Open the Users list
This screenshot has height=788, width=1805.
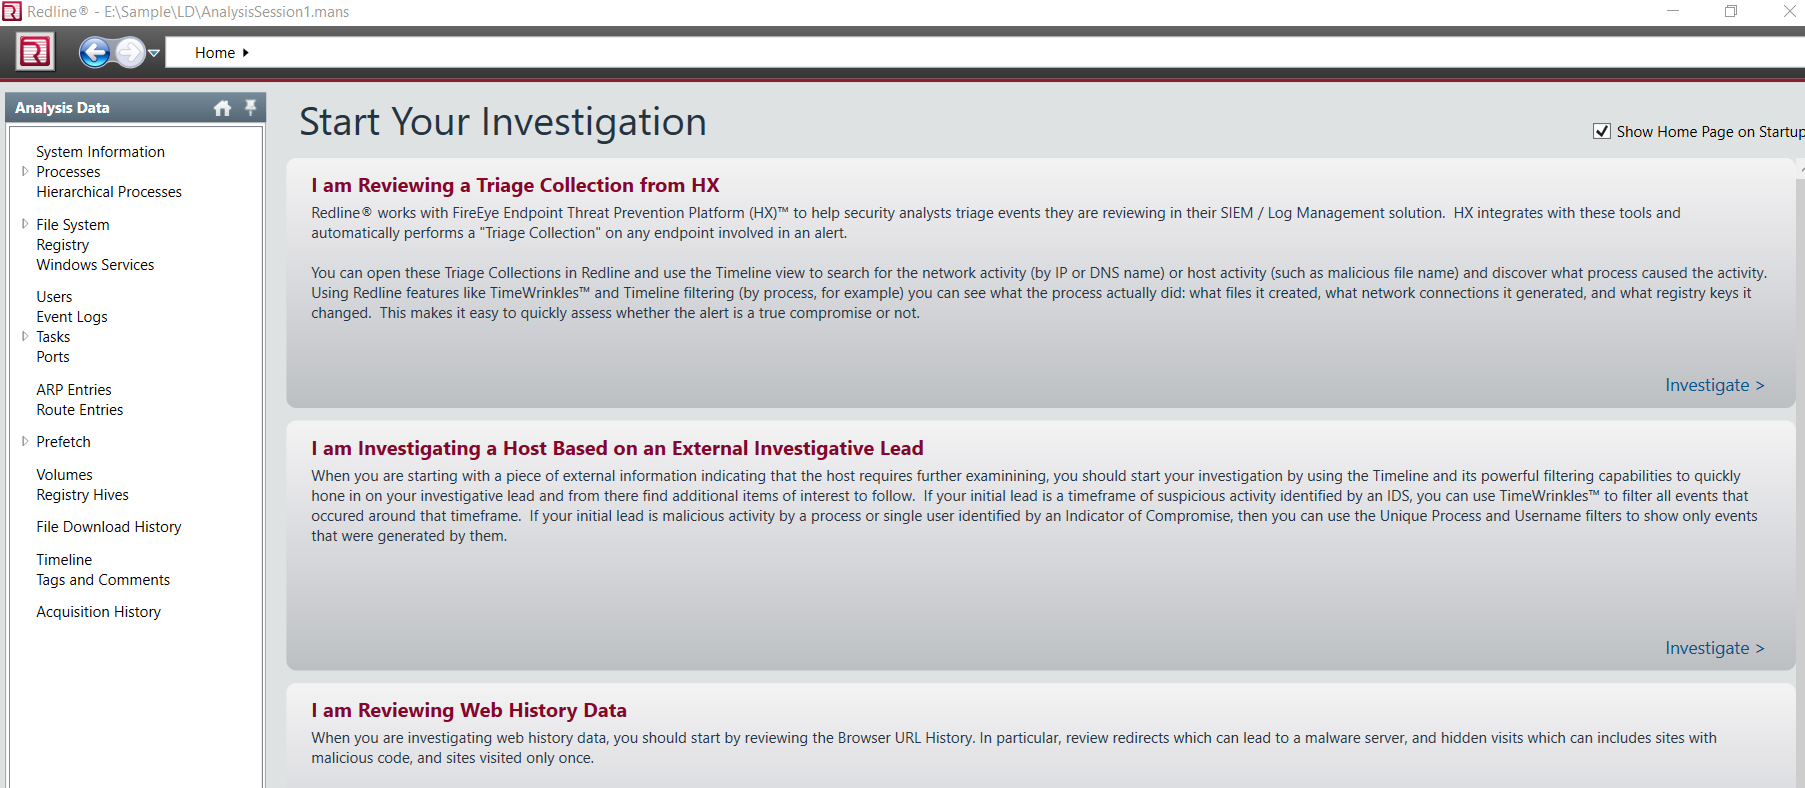(x=54, y=297)
